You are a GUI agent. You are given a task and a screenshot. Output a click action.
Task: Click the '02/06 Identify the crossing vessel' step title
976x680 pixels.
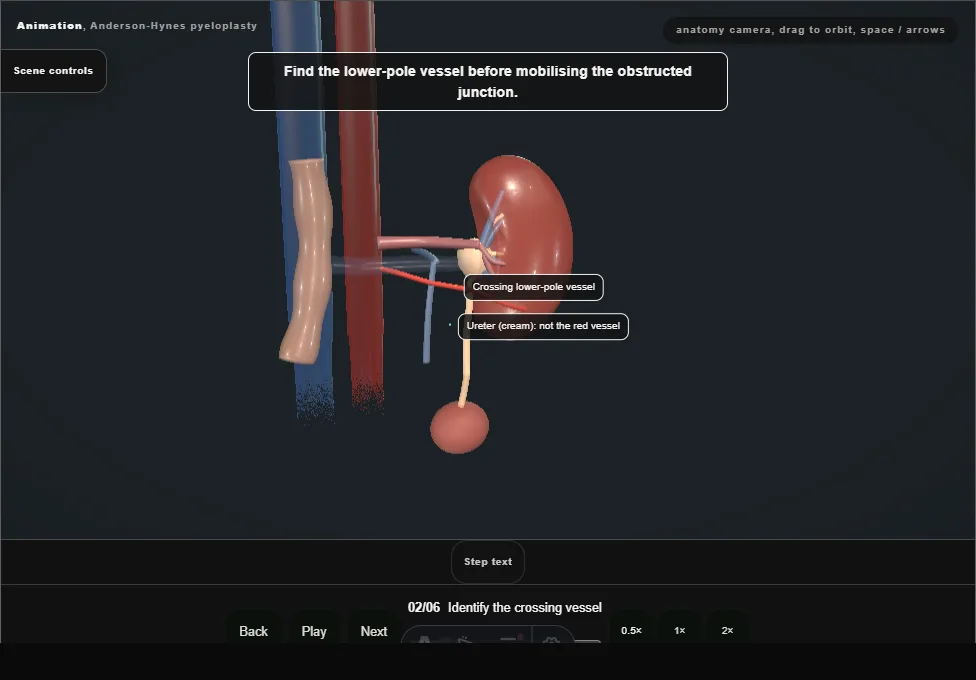pos(505,607)
